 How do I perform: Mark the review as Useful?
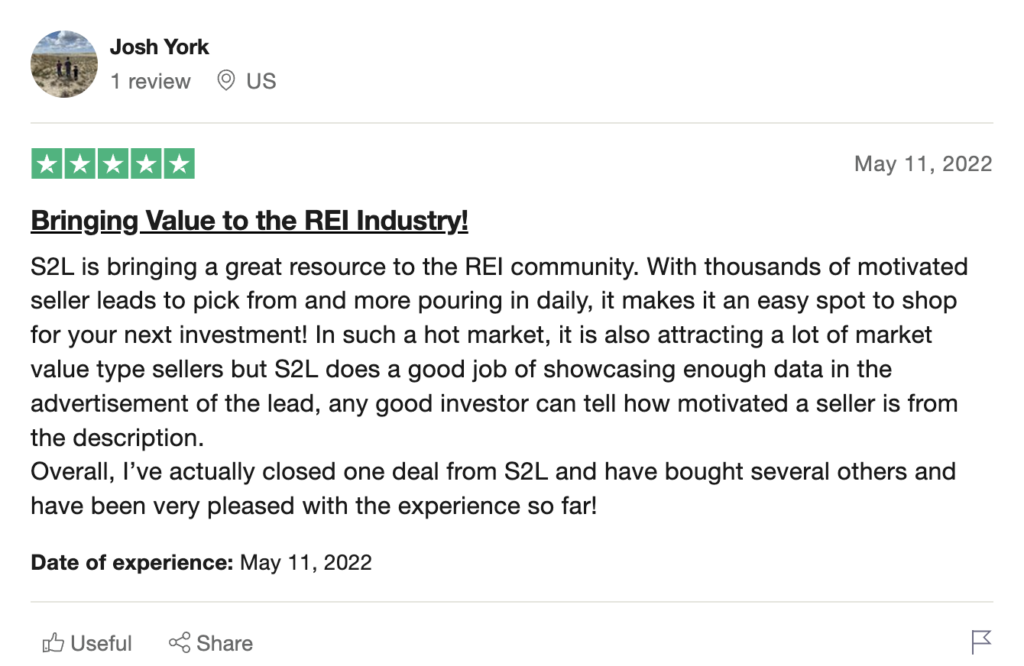tap(100, 643)
